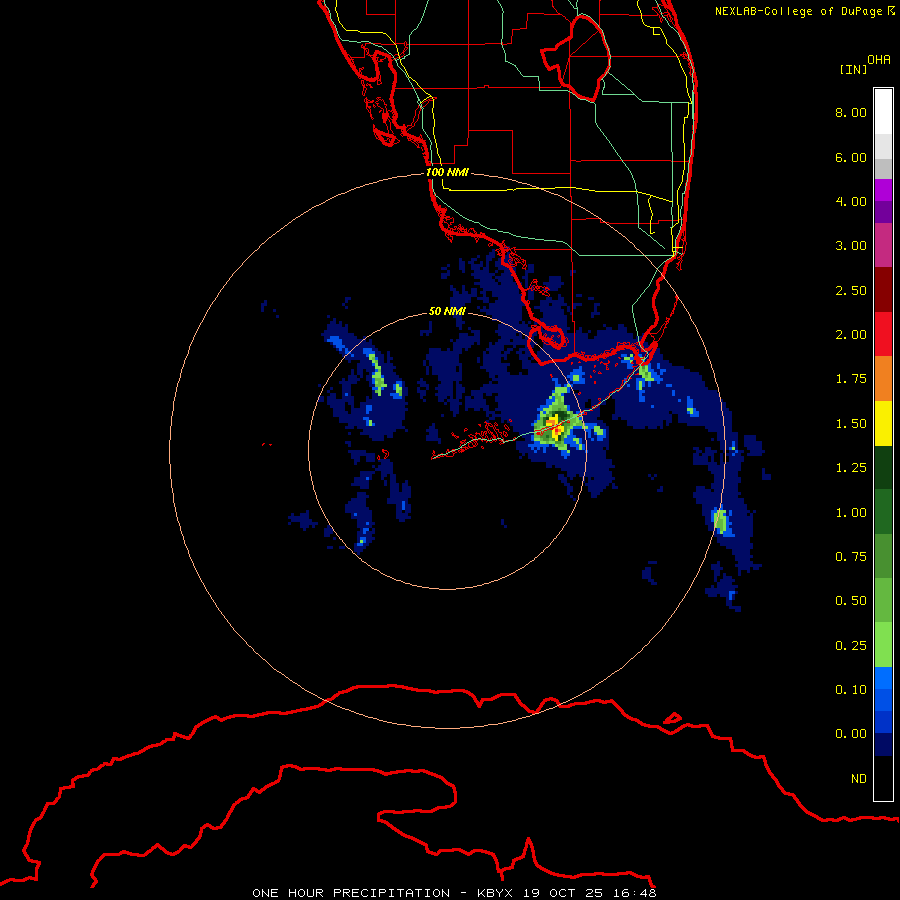The height and width of the screenshot is (900, 900).
Task: Click the [IN] units label
Action: (854, 69)
